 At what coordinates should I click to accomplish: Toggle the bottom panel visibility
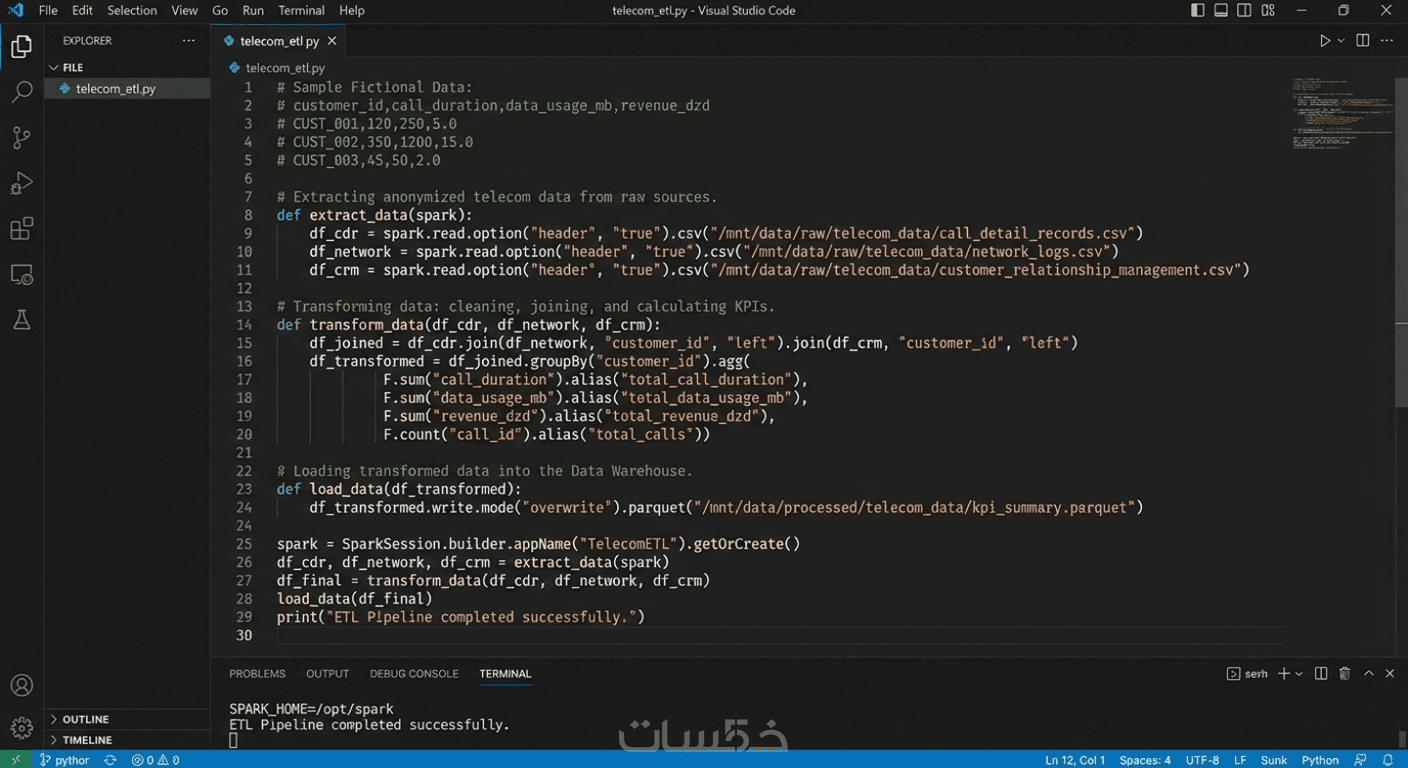pyautogui.click(x=1221, y=10)
